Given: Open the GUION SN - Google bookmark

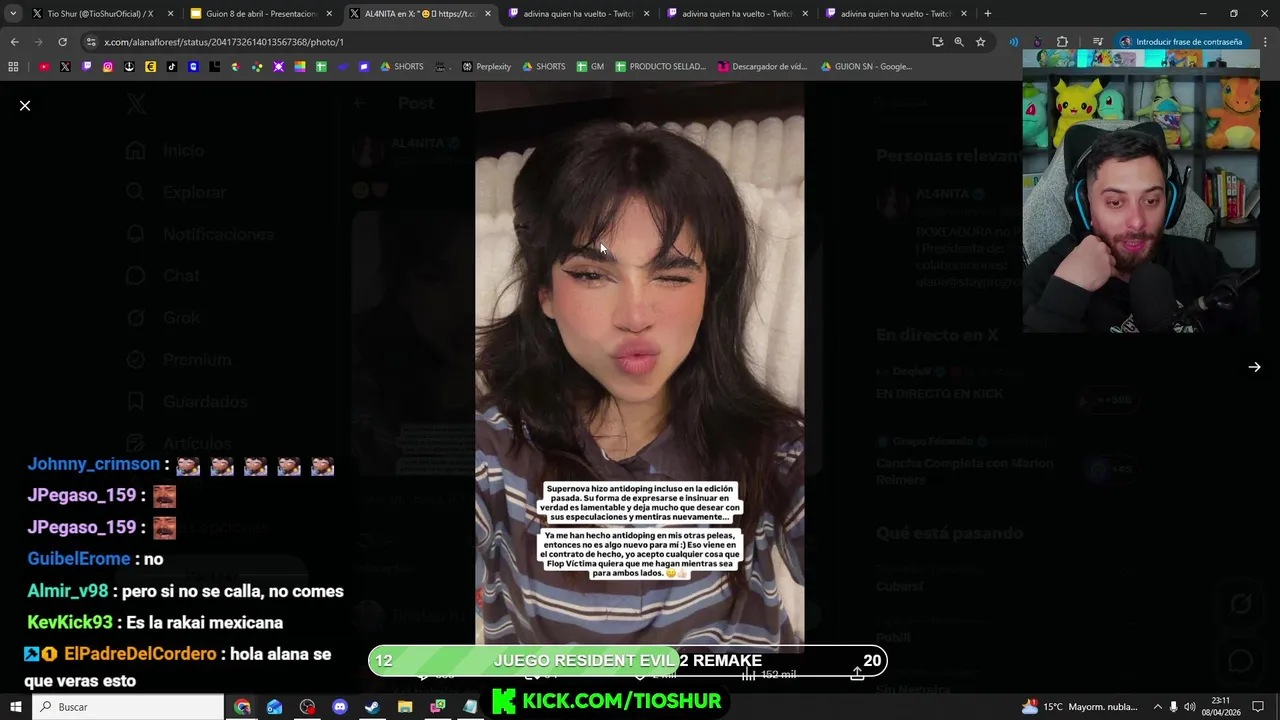Looking at the screenshot, I should point(866,67).
